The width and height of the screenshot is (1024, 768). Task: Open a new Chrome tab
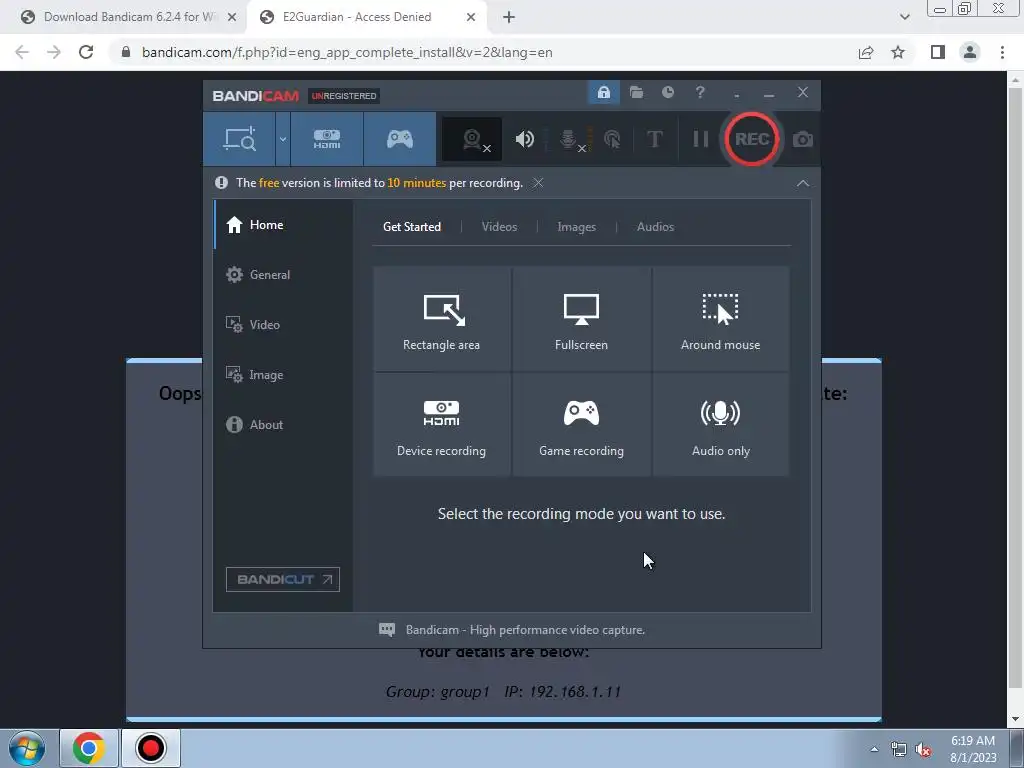(x=509, y=18)
